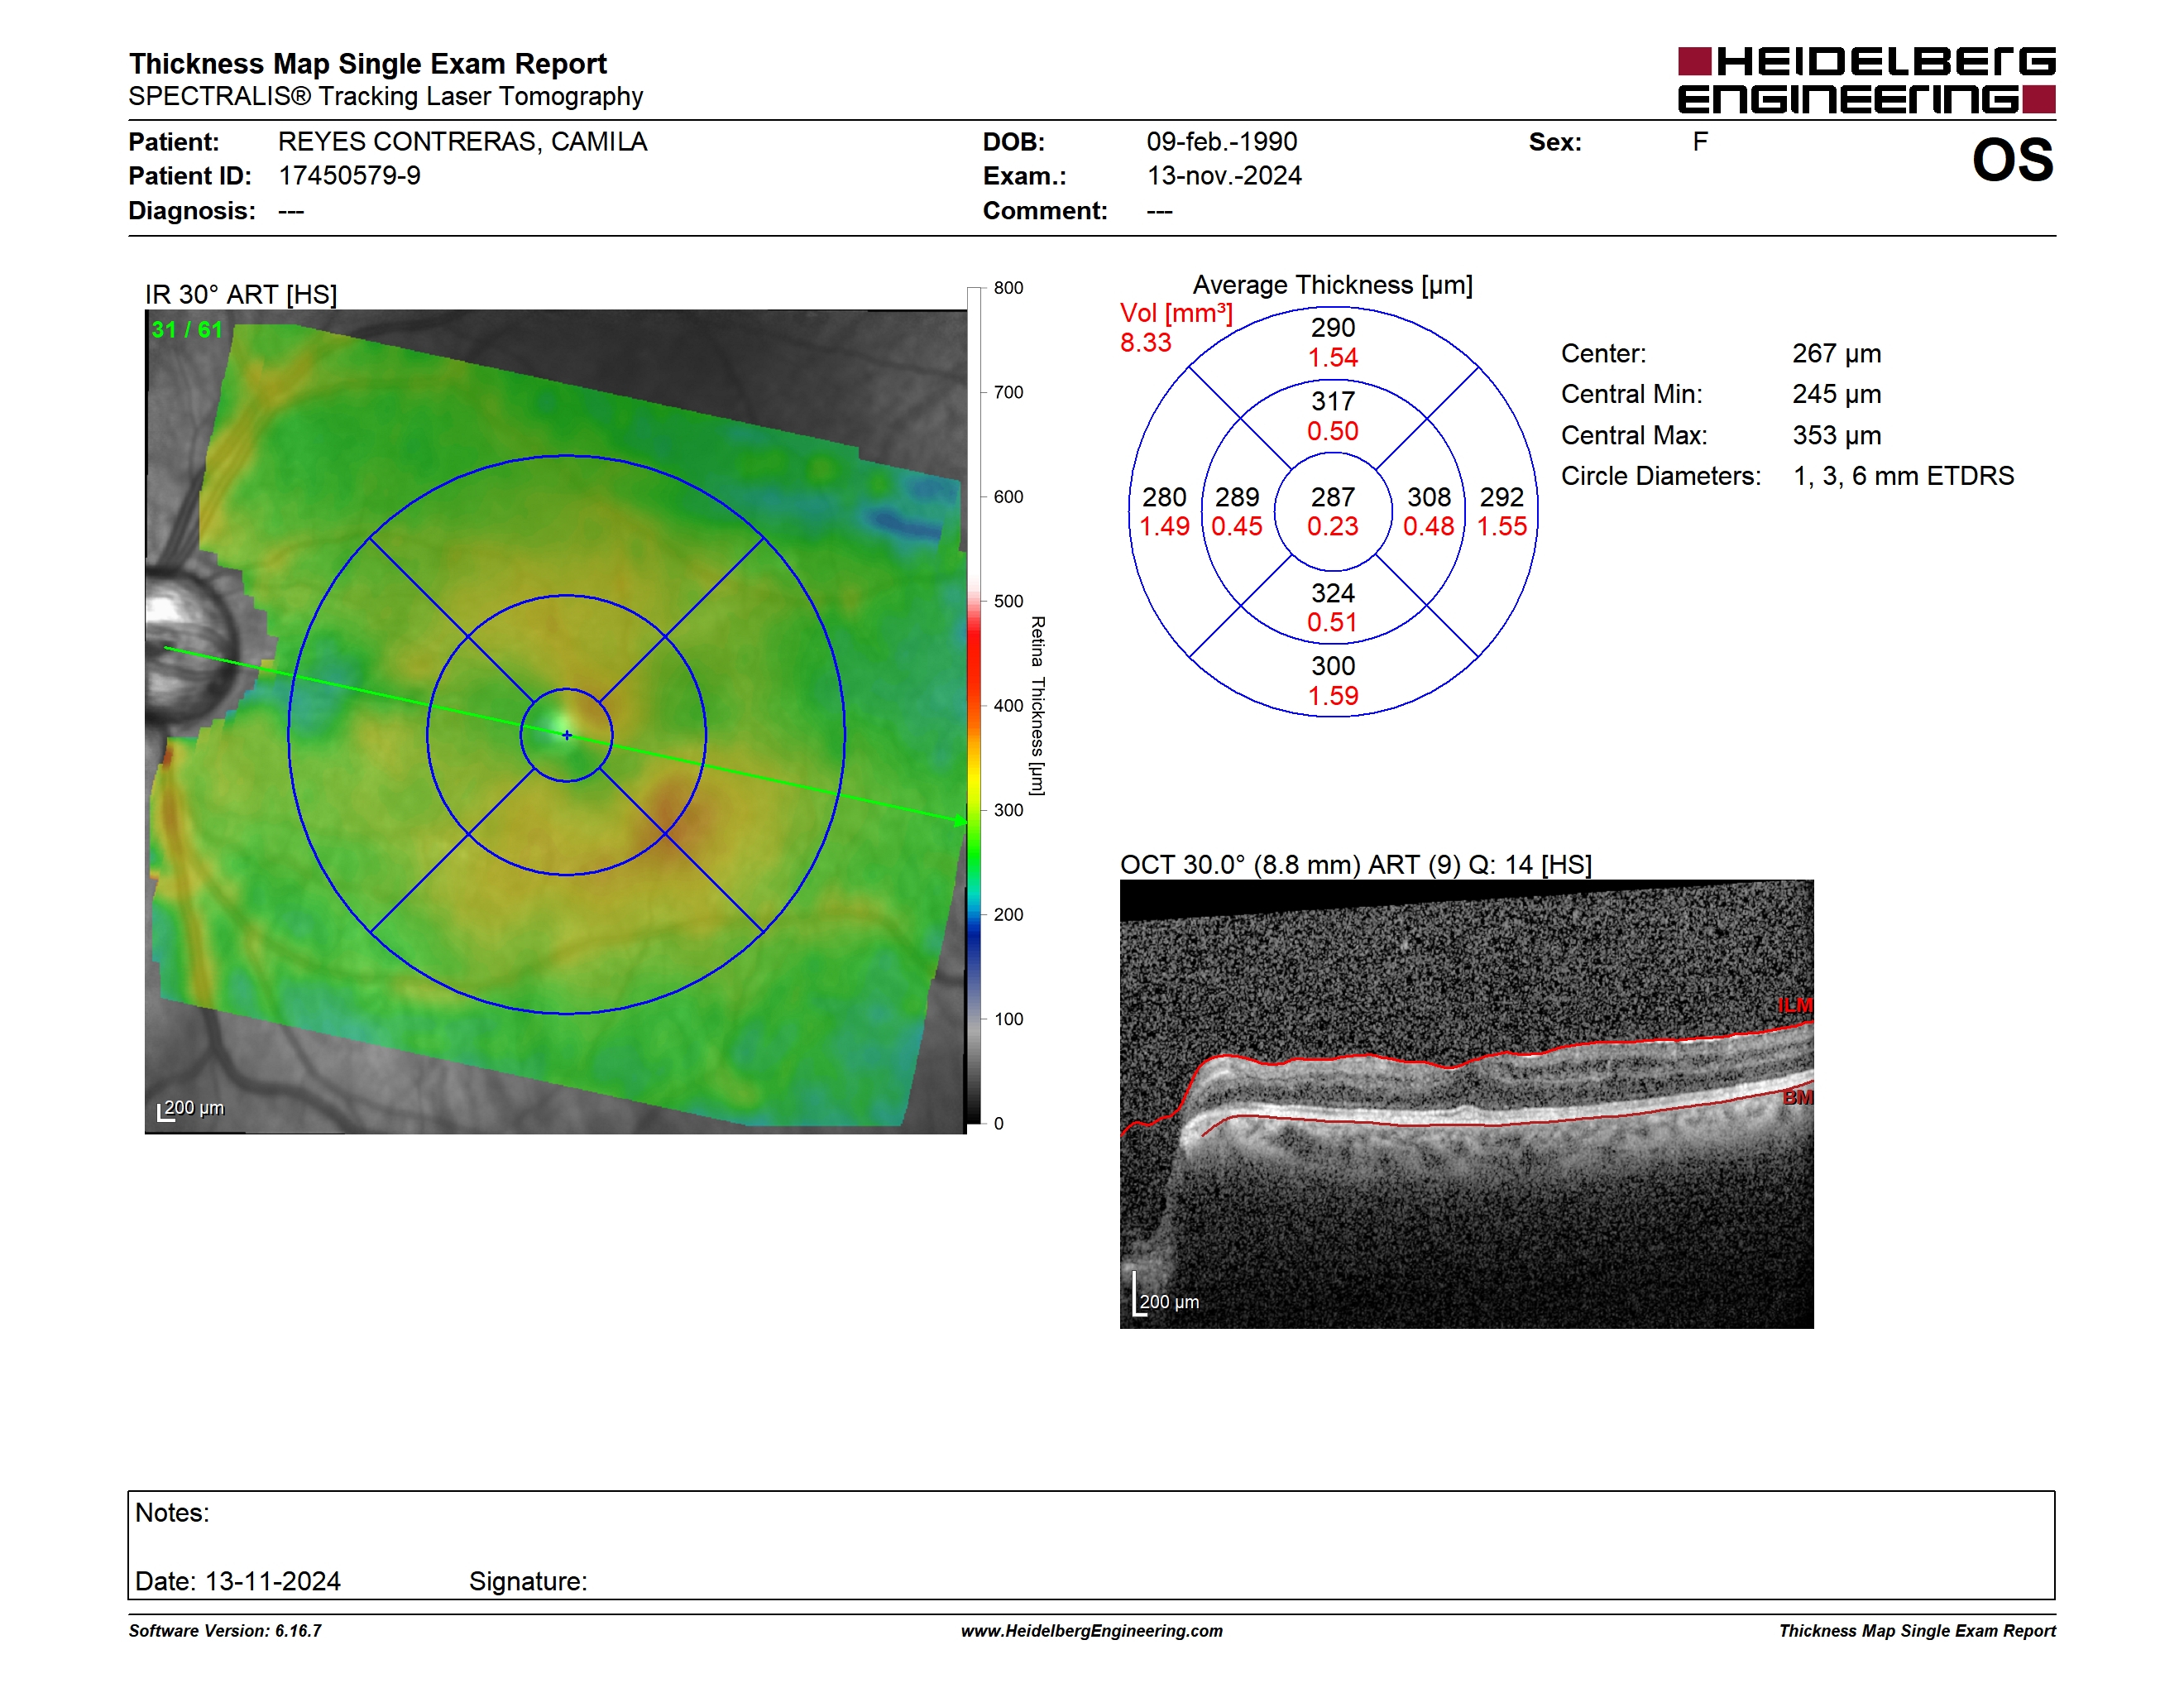
Task: Click the 300 tick on thickness scale
Action: [x=1008, y=810]
